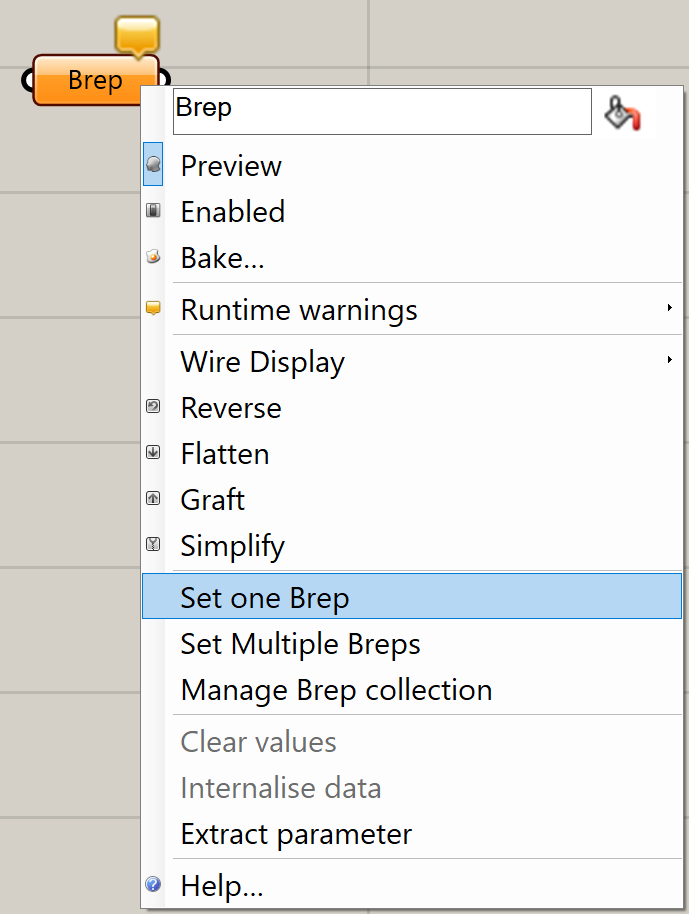Expand the Runtime warnings submenu arrow
This screenshot has width=689, height=914.
669,309
